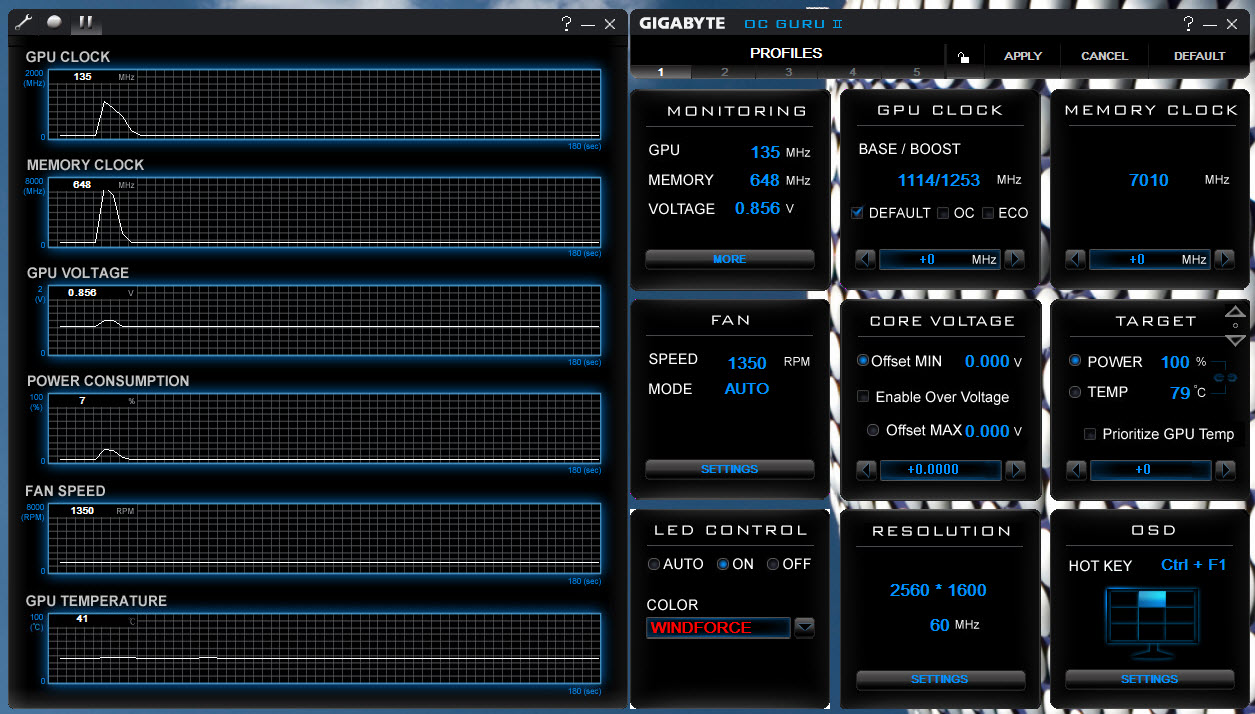This screenshot has height=714, width=1255.
Task: Switch to profile 2
Action: pos(725,72)
